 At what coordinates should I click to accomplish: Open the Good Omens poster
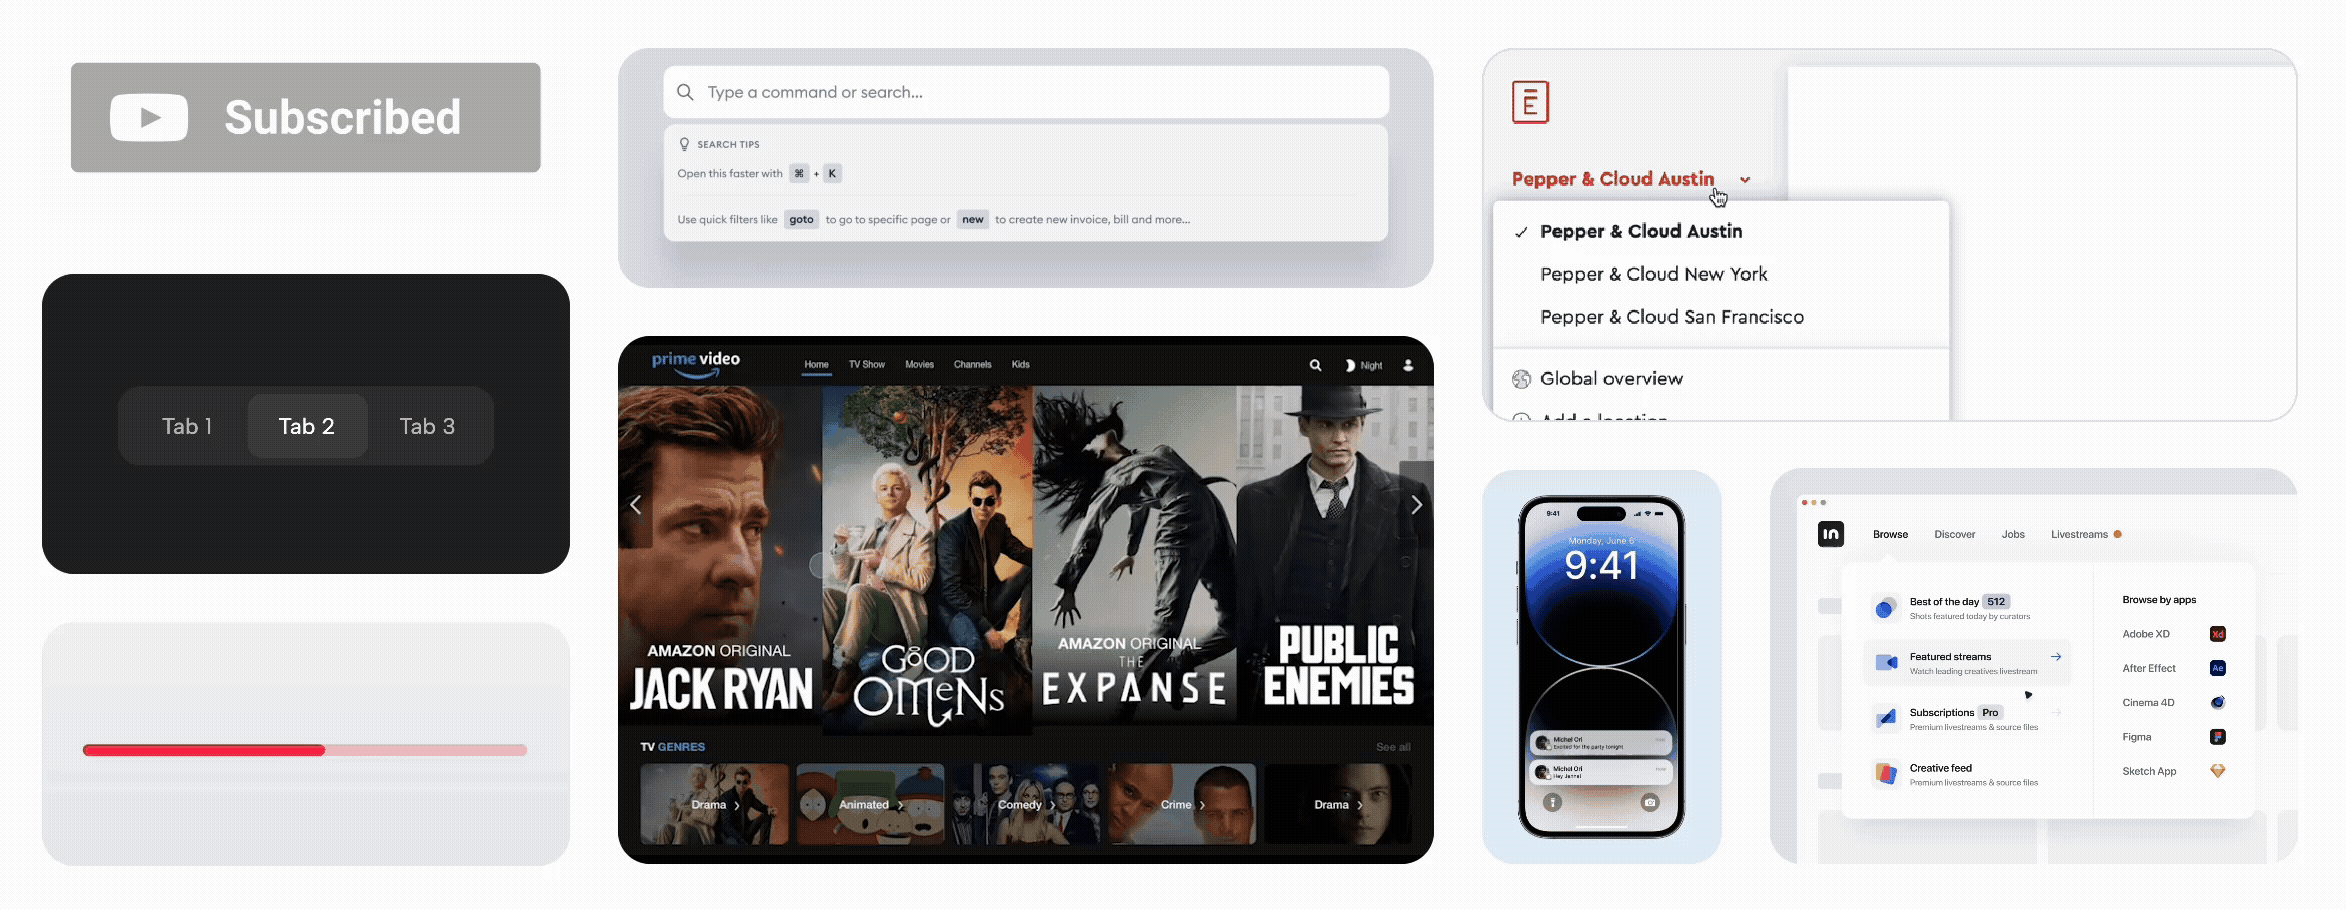point(927,560)
